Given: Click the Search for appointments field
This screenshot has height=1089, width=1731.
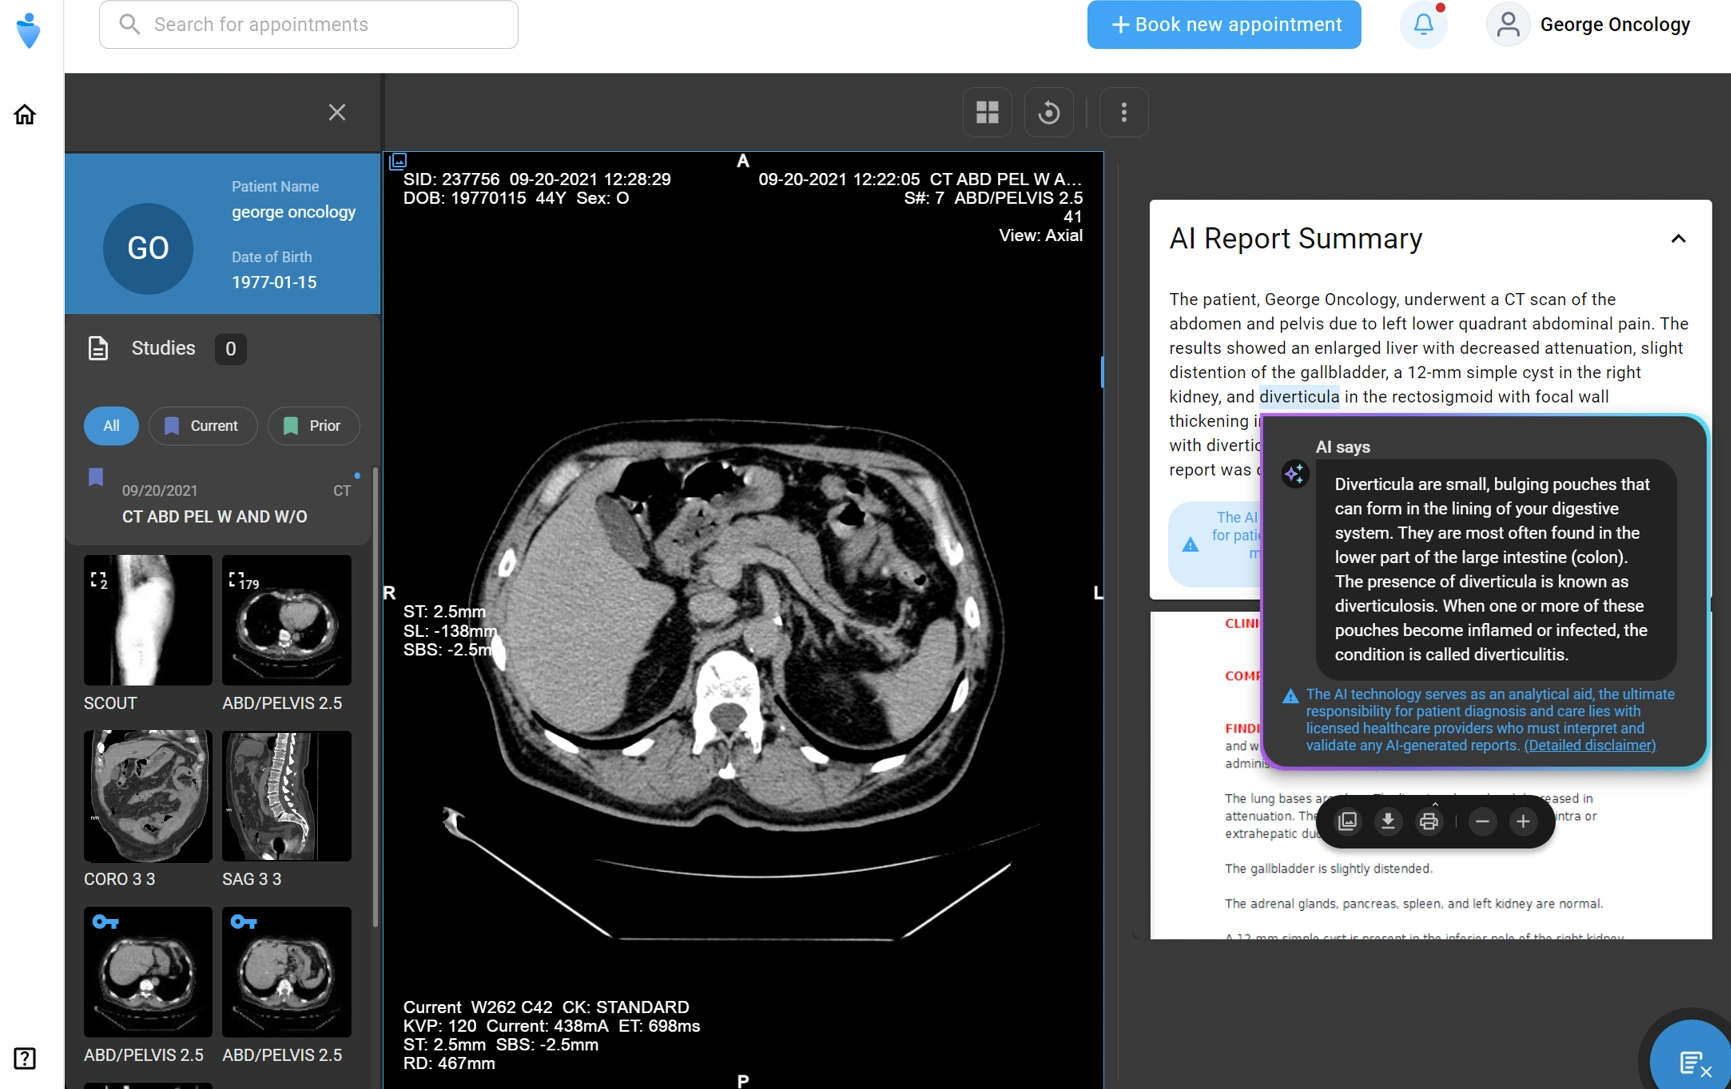Looking at the screenshot, I should coord(309,24).
